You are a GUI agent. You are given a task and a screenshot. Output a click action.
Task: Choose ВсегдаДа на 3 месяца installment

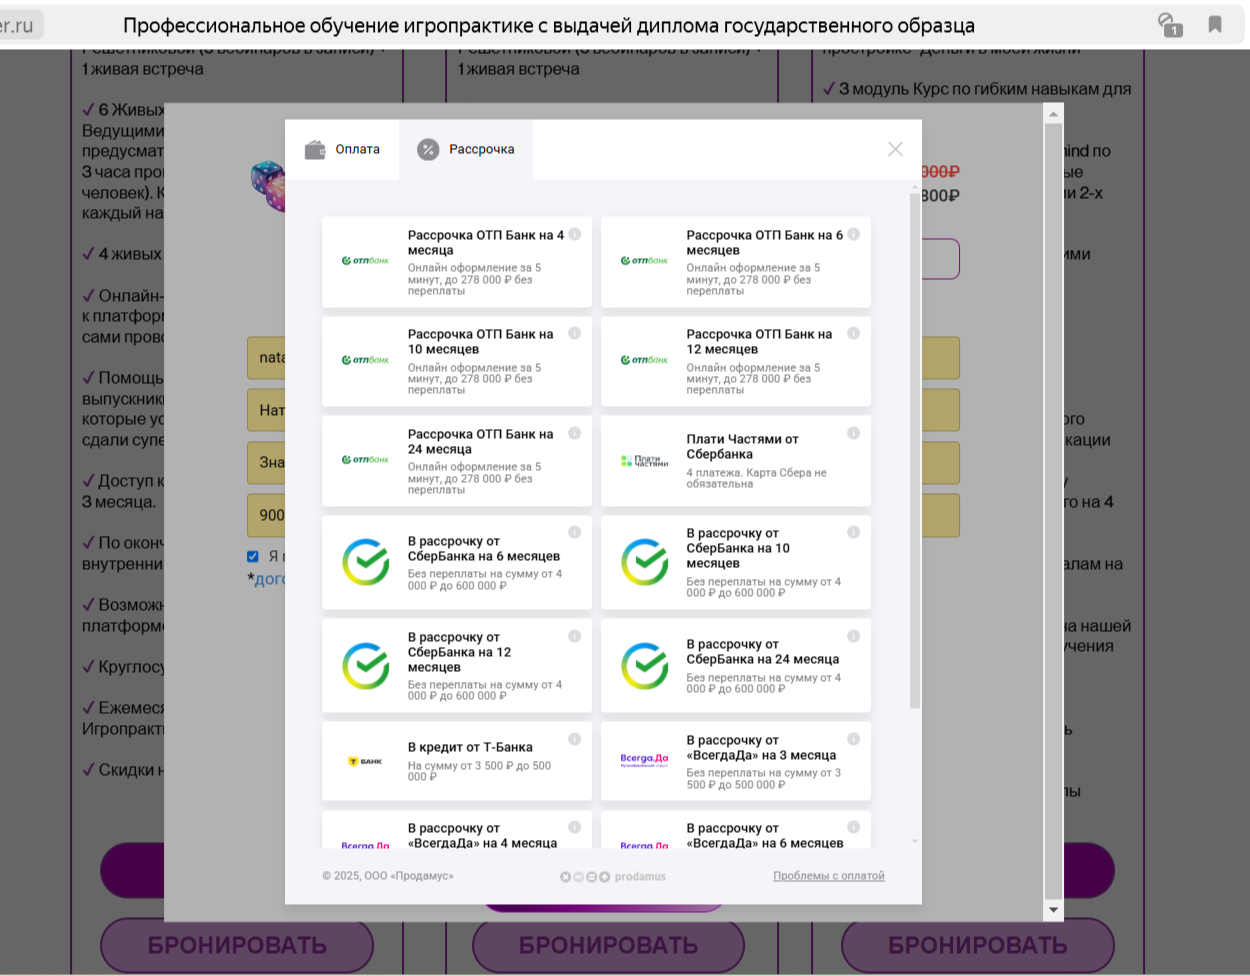pyautogui.click(x=736, y=762)
